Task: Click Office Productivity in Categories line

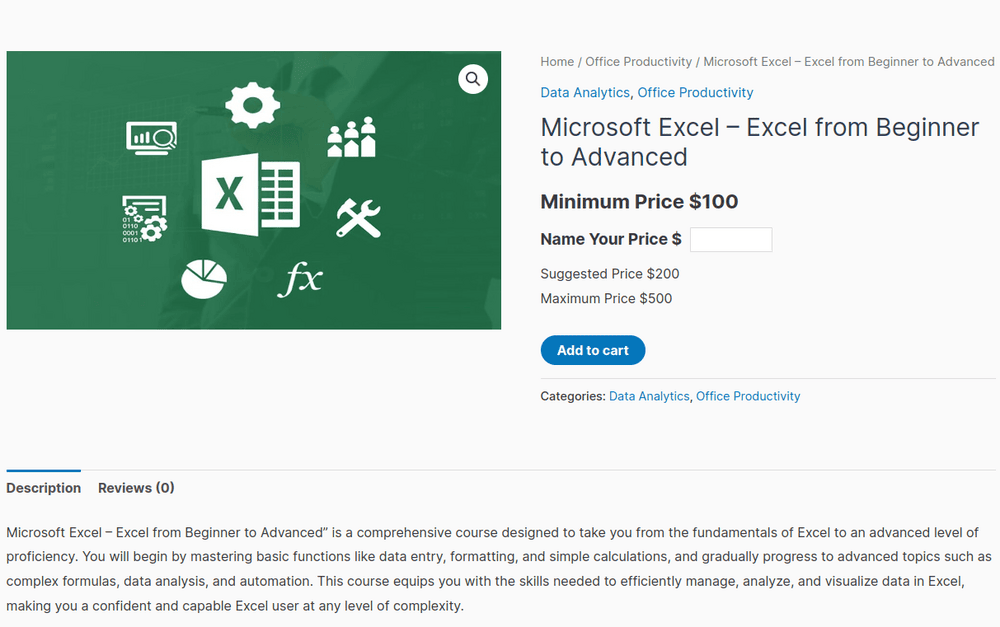Action: coord(748,397)
